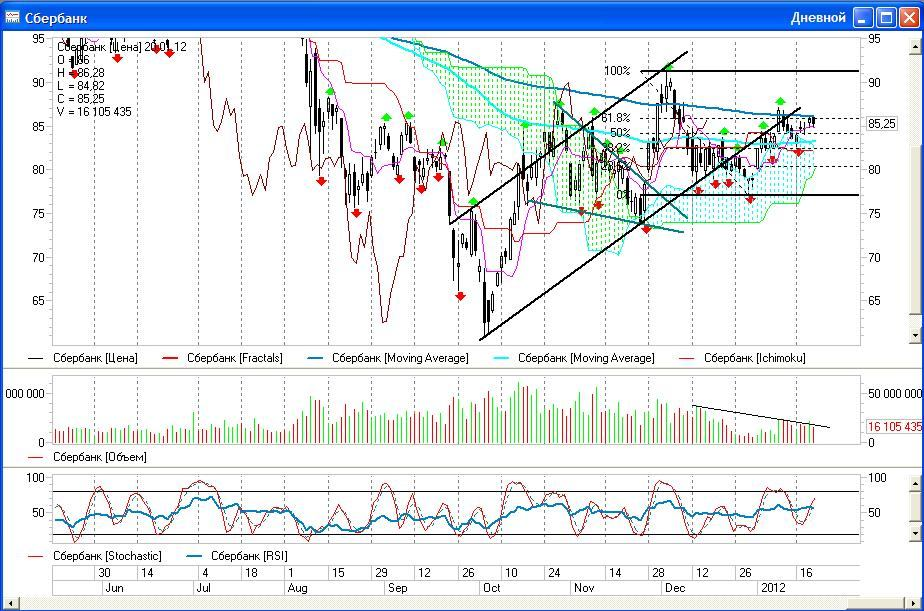Select the Сбербанк [Объем] legend entry
The height and width of the screenshot is (611, 924).
pos(87,457)
